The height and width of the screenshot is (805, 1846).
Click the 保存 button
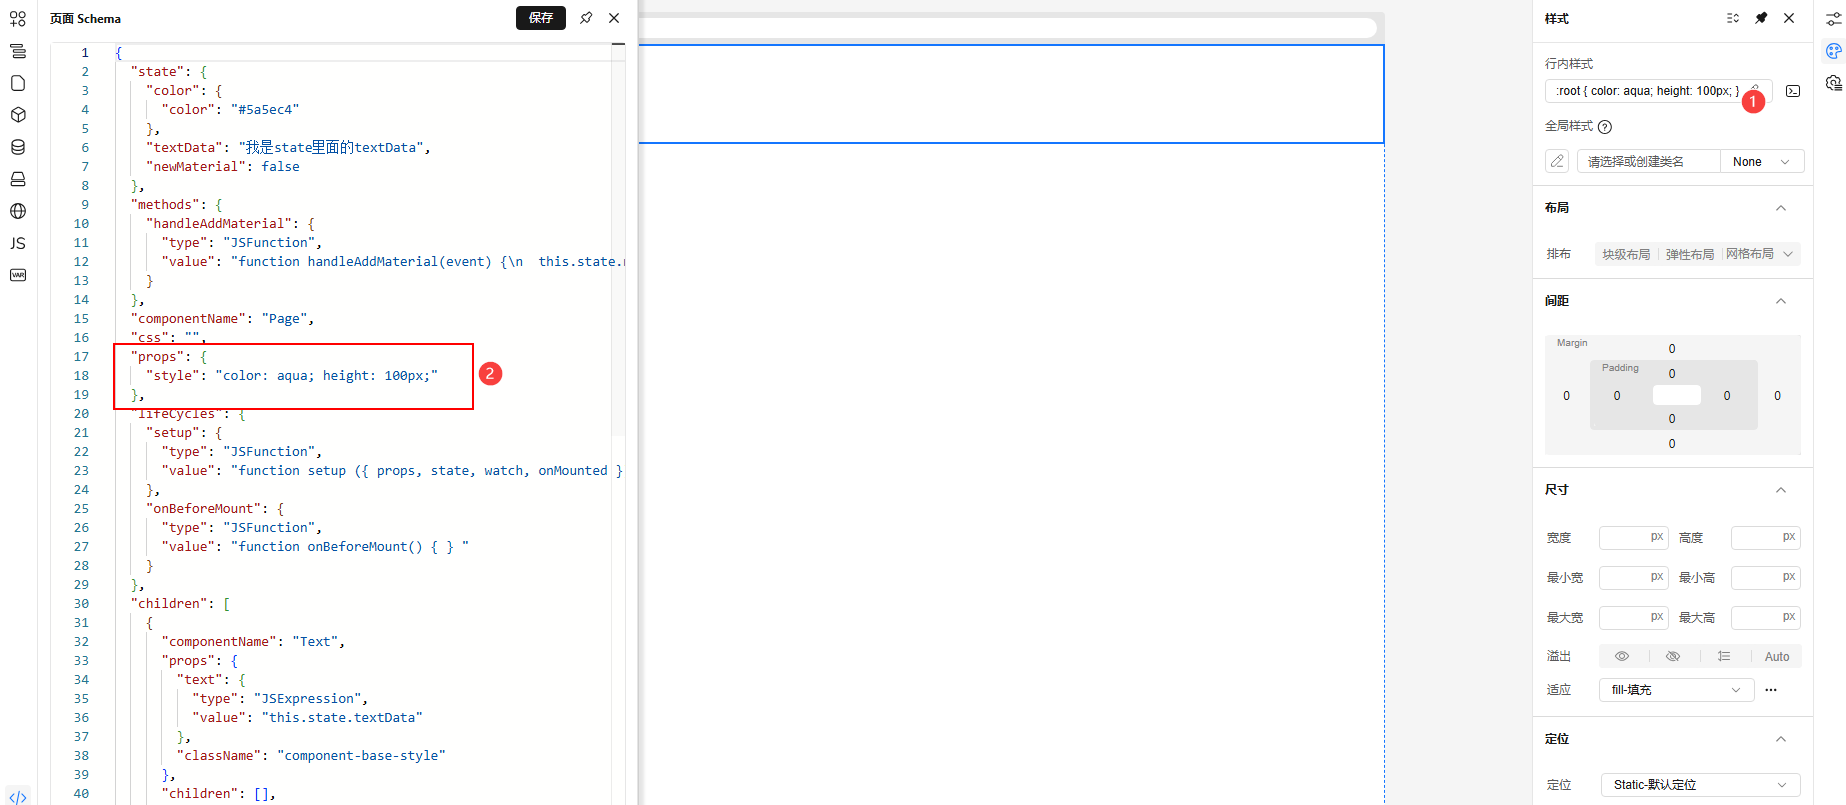(x=540, y=18)
